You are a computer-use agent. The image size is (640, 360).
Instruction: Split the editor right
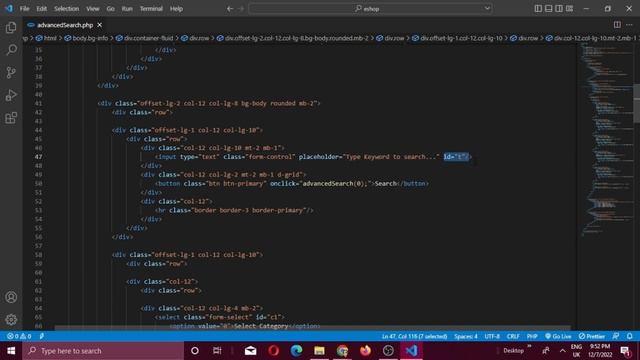(x=617, y=25)
